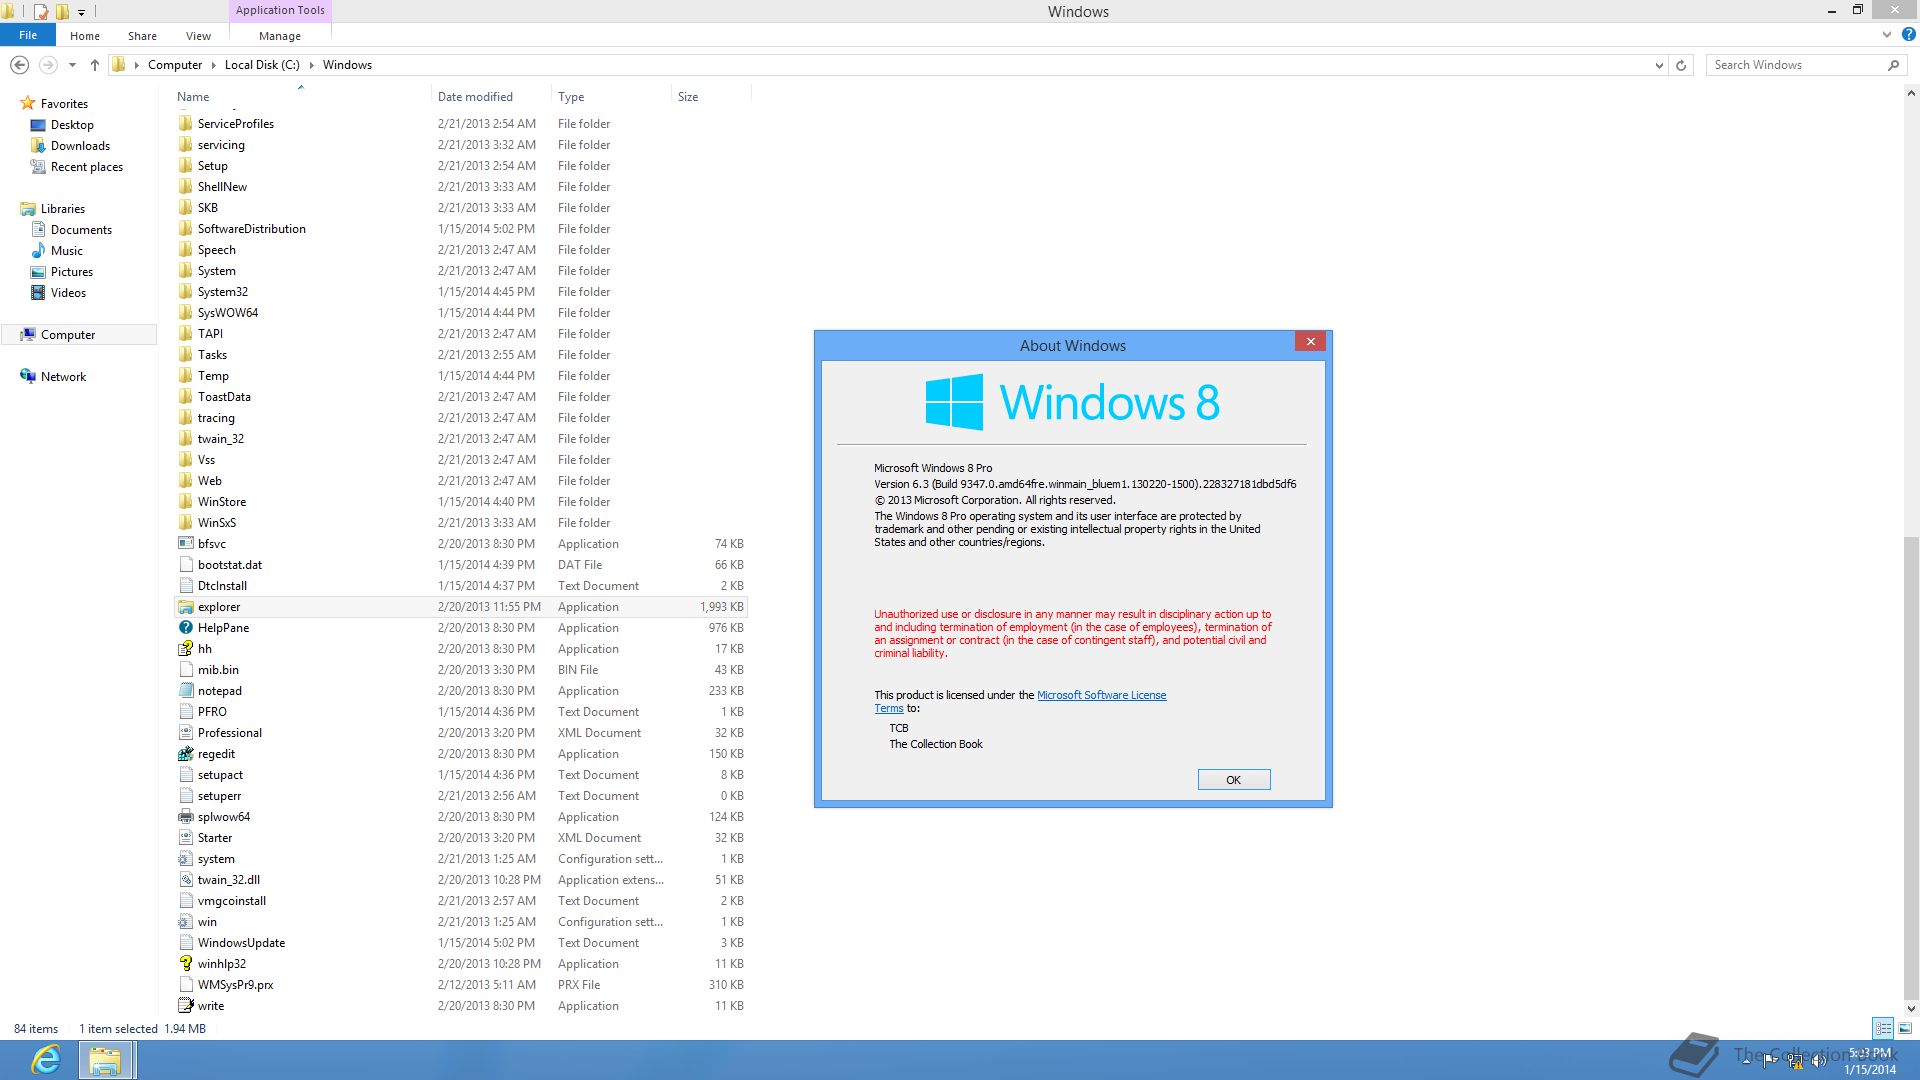Click the scrollbar down arrow
Screen dimensions: 1920x1080
coord(1911,1008)
